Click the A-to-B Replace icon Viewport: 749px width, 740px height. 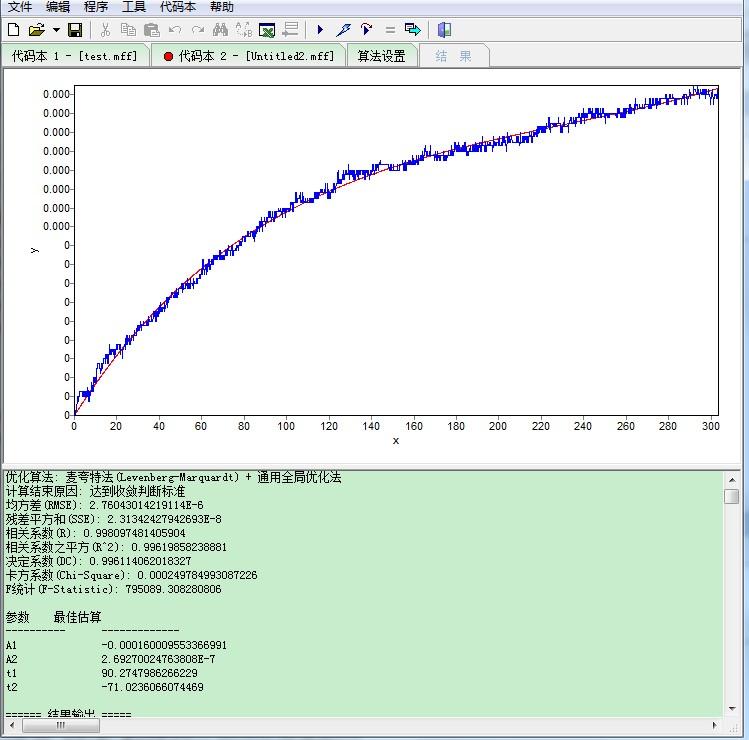click(x=244, y=30)
